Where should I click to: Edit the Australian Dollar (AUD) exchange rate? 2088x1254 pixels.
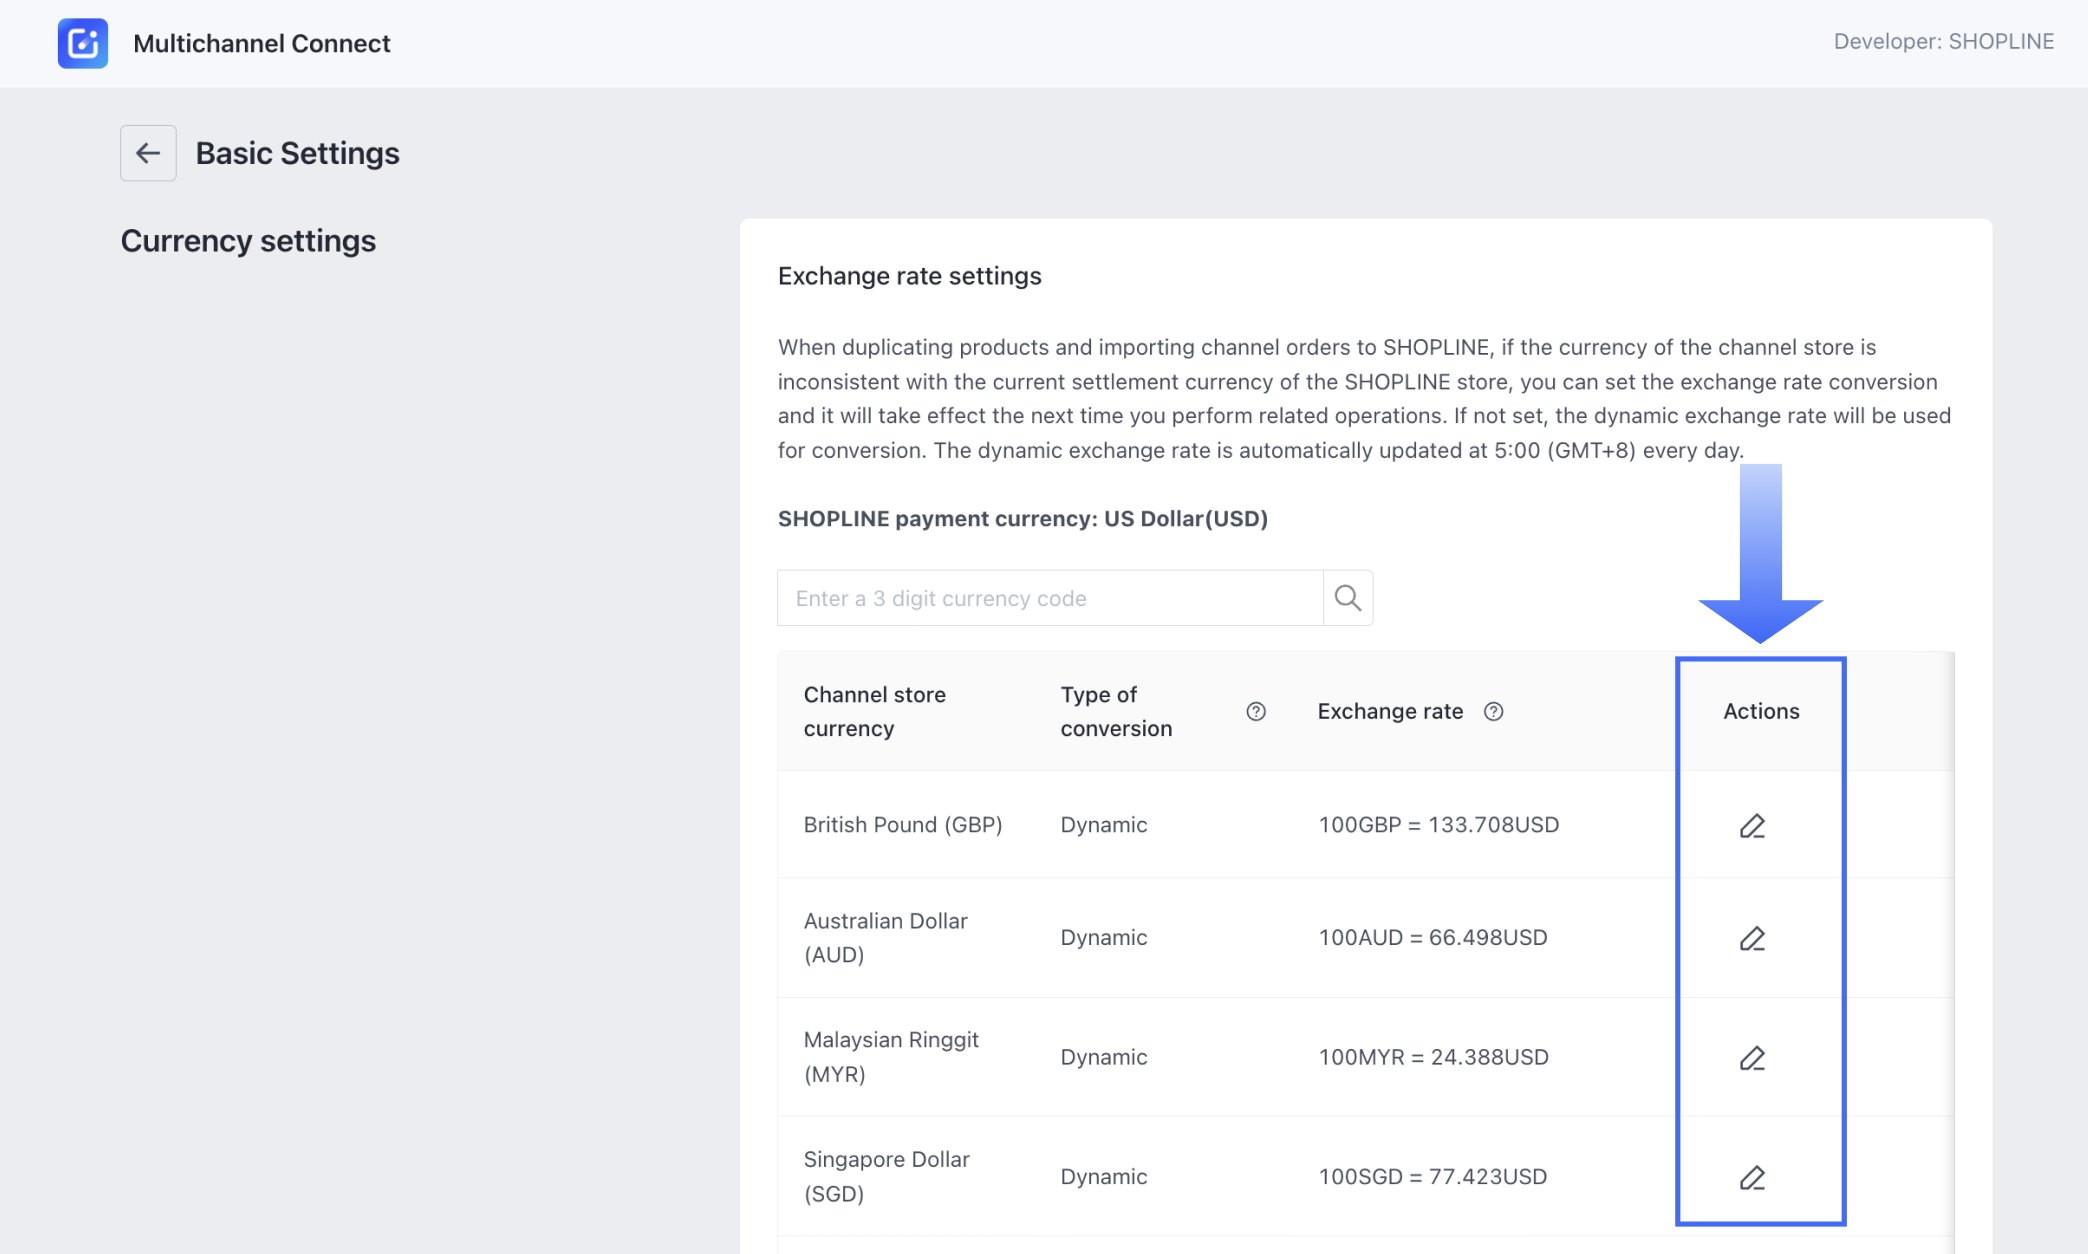pyautogui.click(x=1752, y=938)
